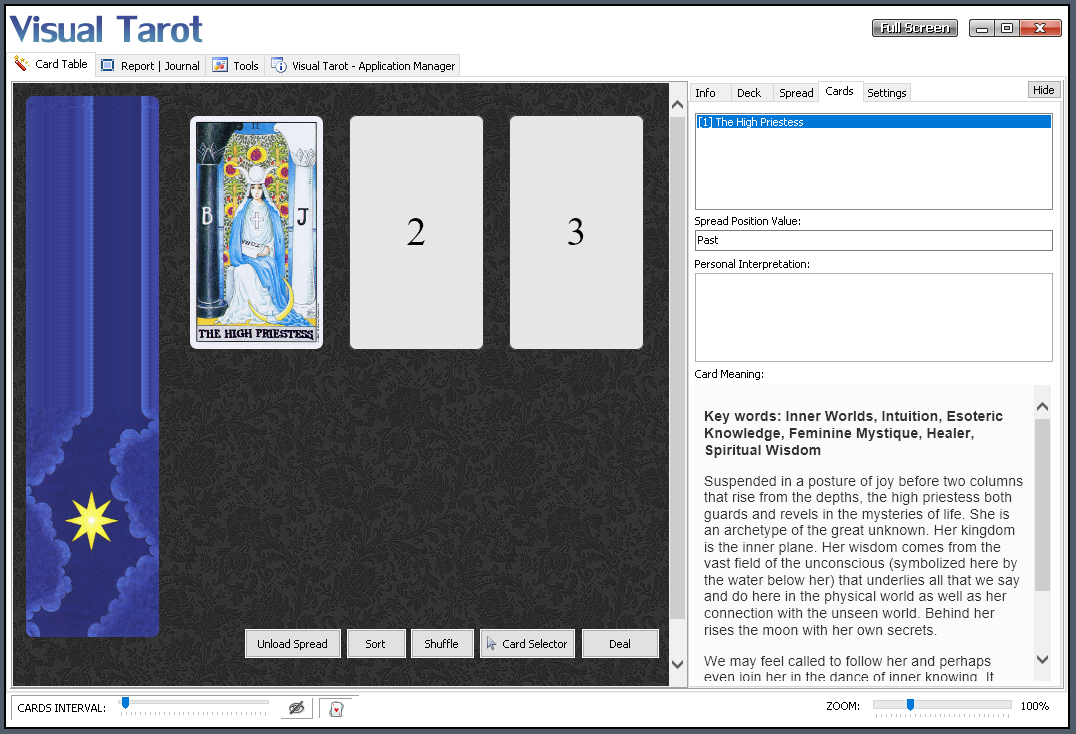Hide the side panel with Hide button
This screenshot has width=1076, height=734.
(x=1043, y=90)
